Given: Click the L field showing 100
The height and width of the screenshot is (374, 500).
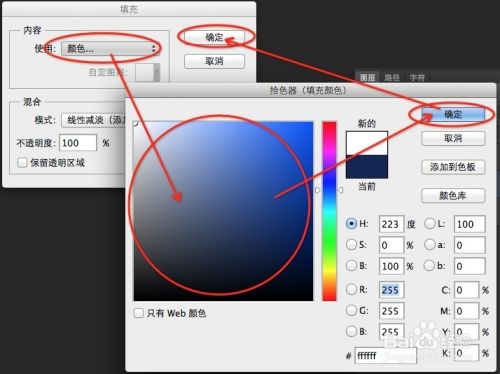Looking at the screenshot, I should point(470,224).
